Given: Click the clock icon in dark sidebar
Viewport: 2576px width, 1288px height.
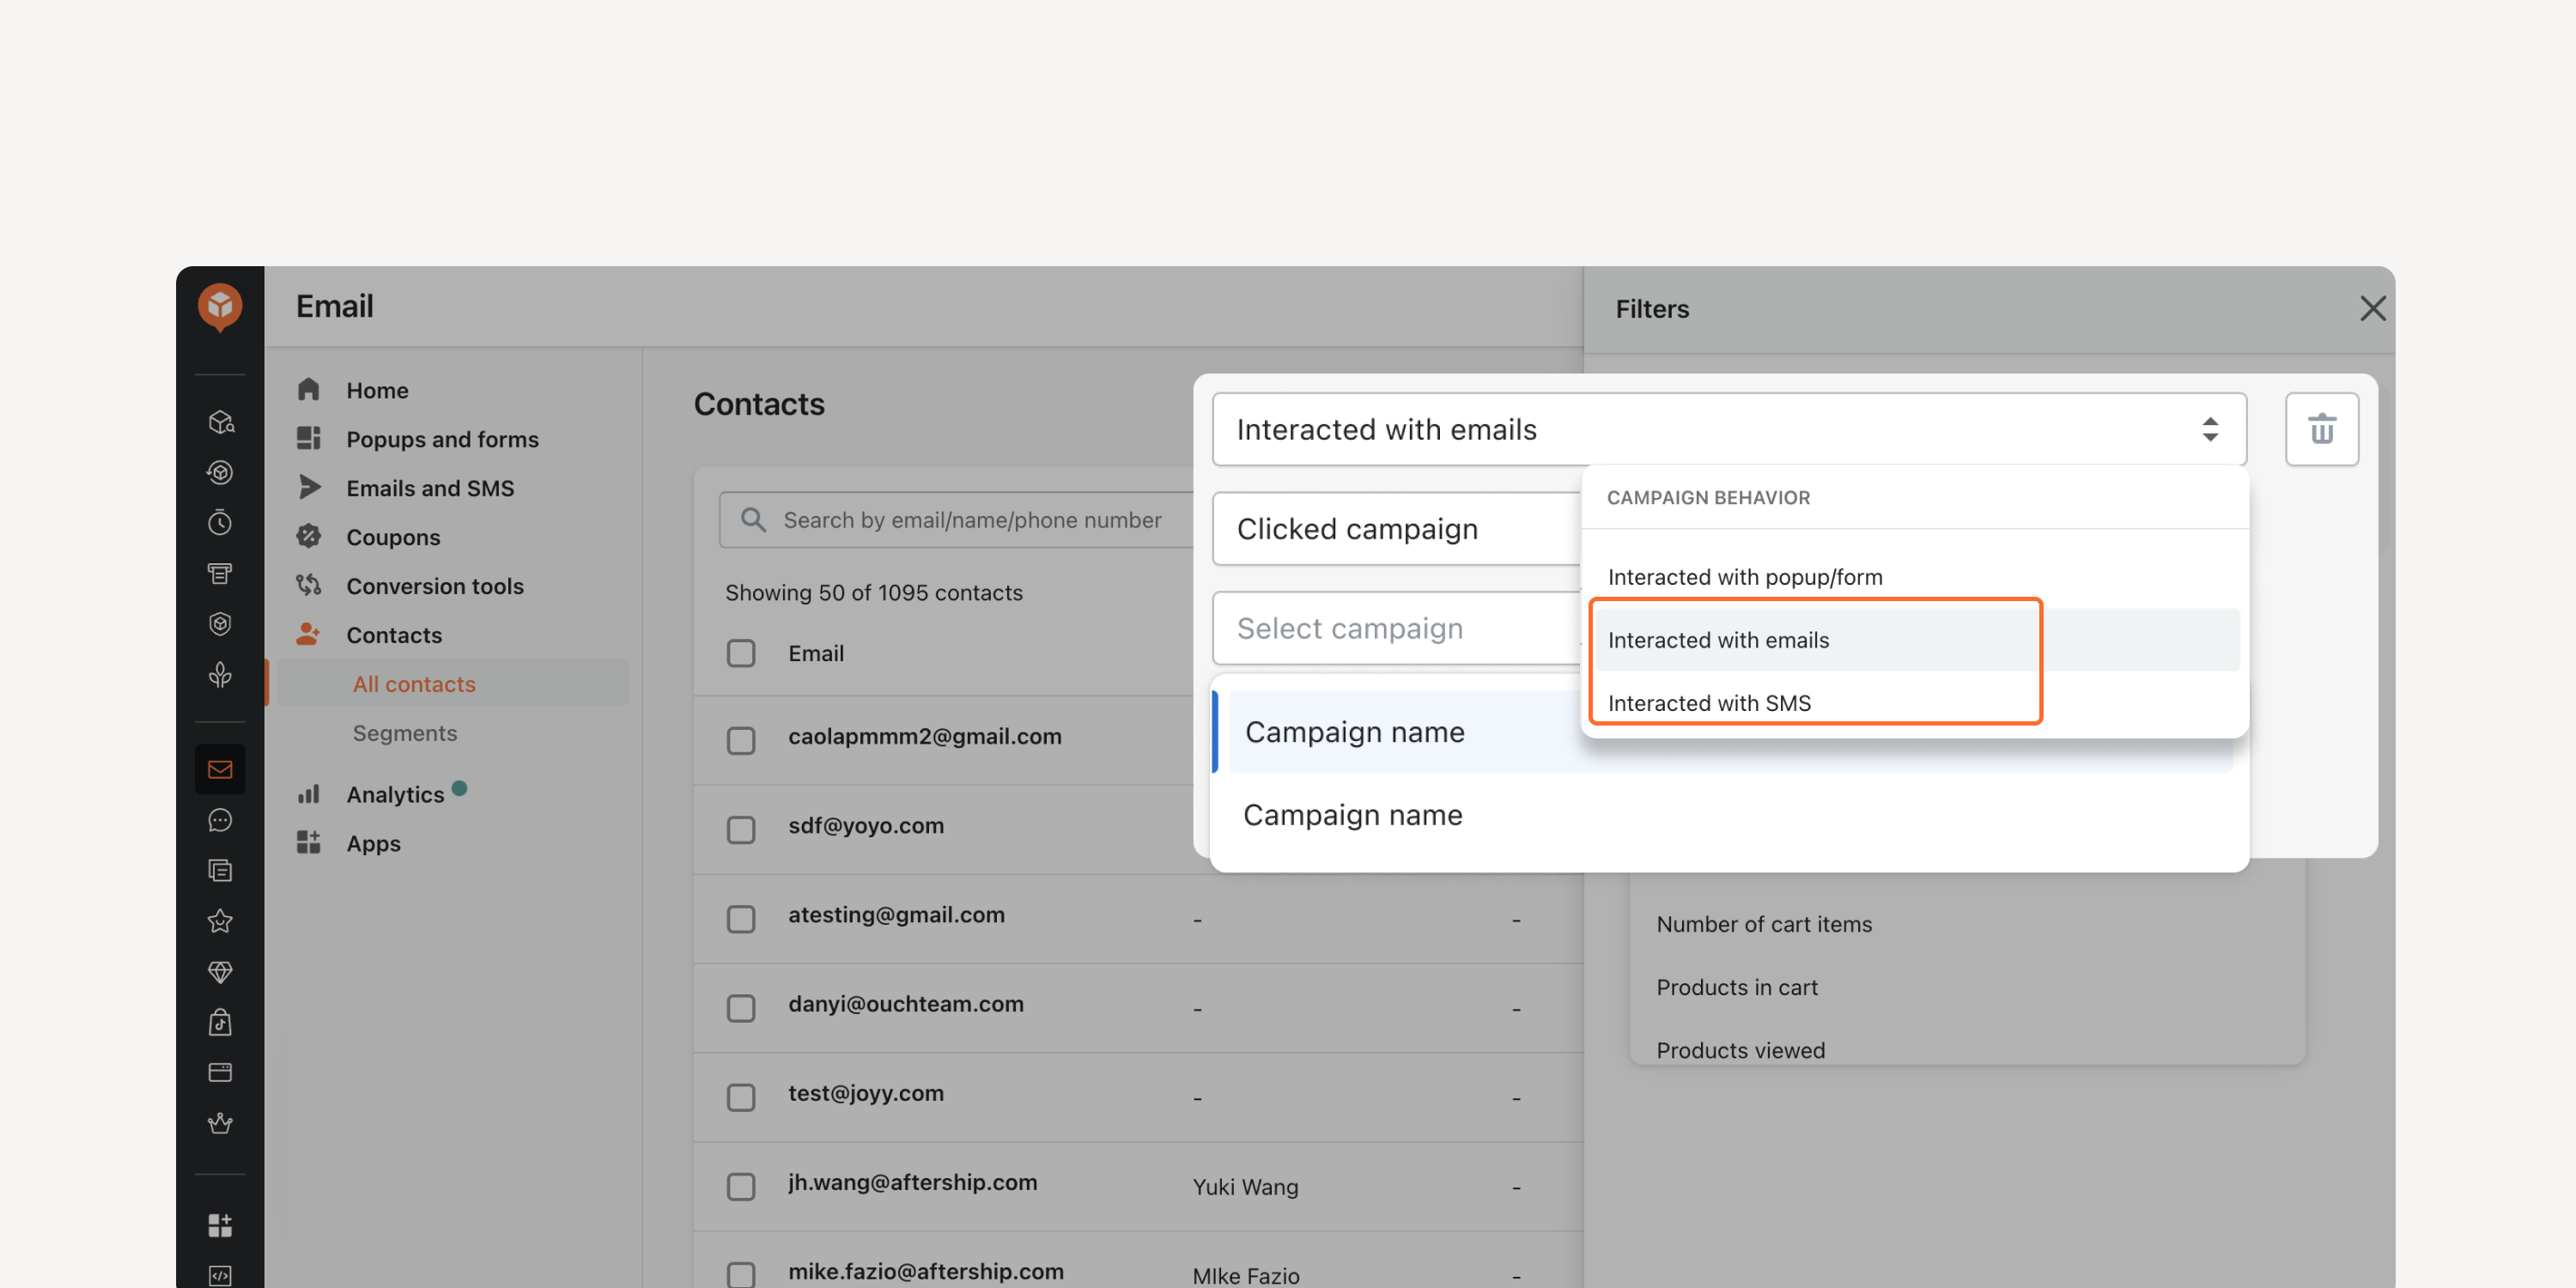Looking at the screenshot, I should pos(220,523).
